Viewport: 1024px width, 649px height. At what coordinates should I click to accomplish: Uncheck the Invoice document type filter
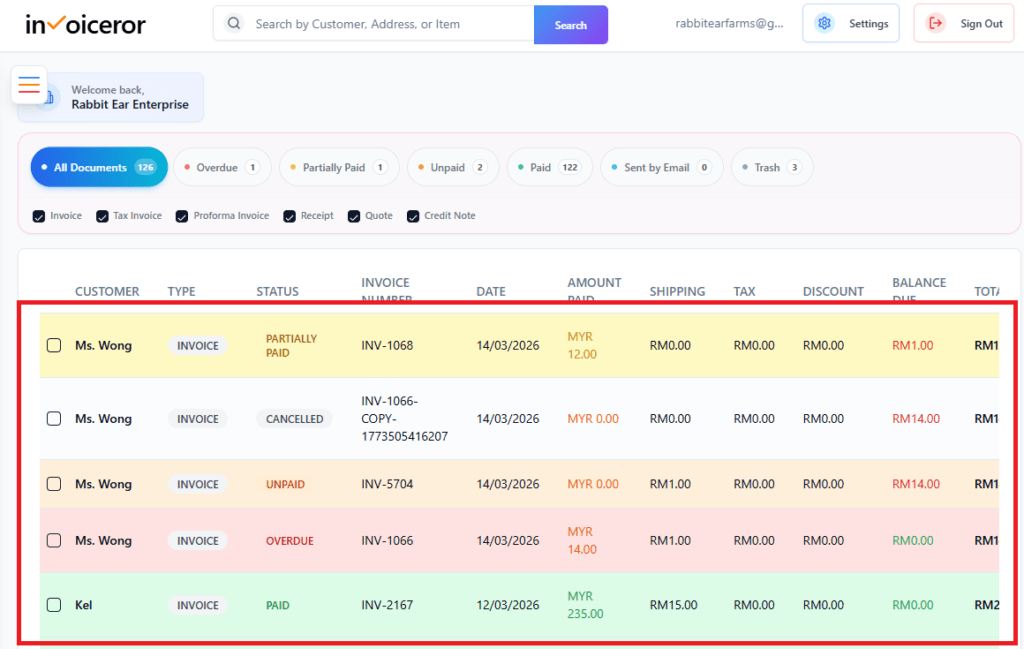[38, 215]
